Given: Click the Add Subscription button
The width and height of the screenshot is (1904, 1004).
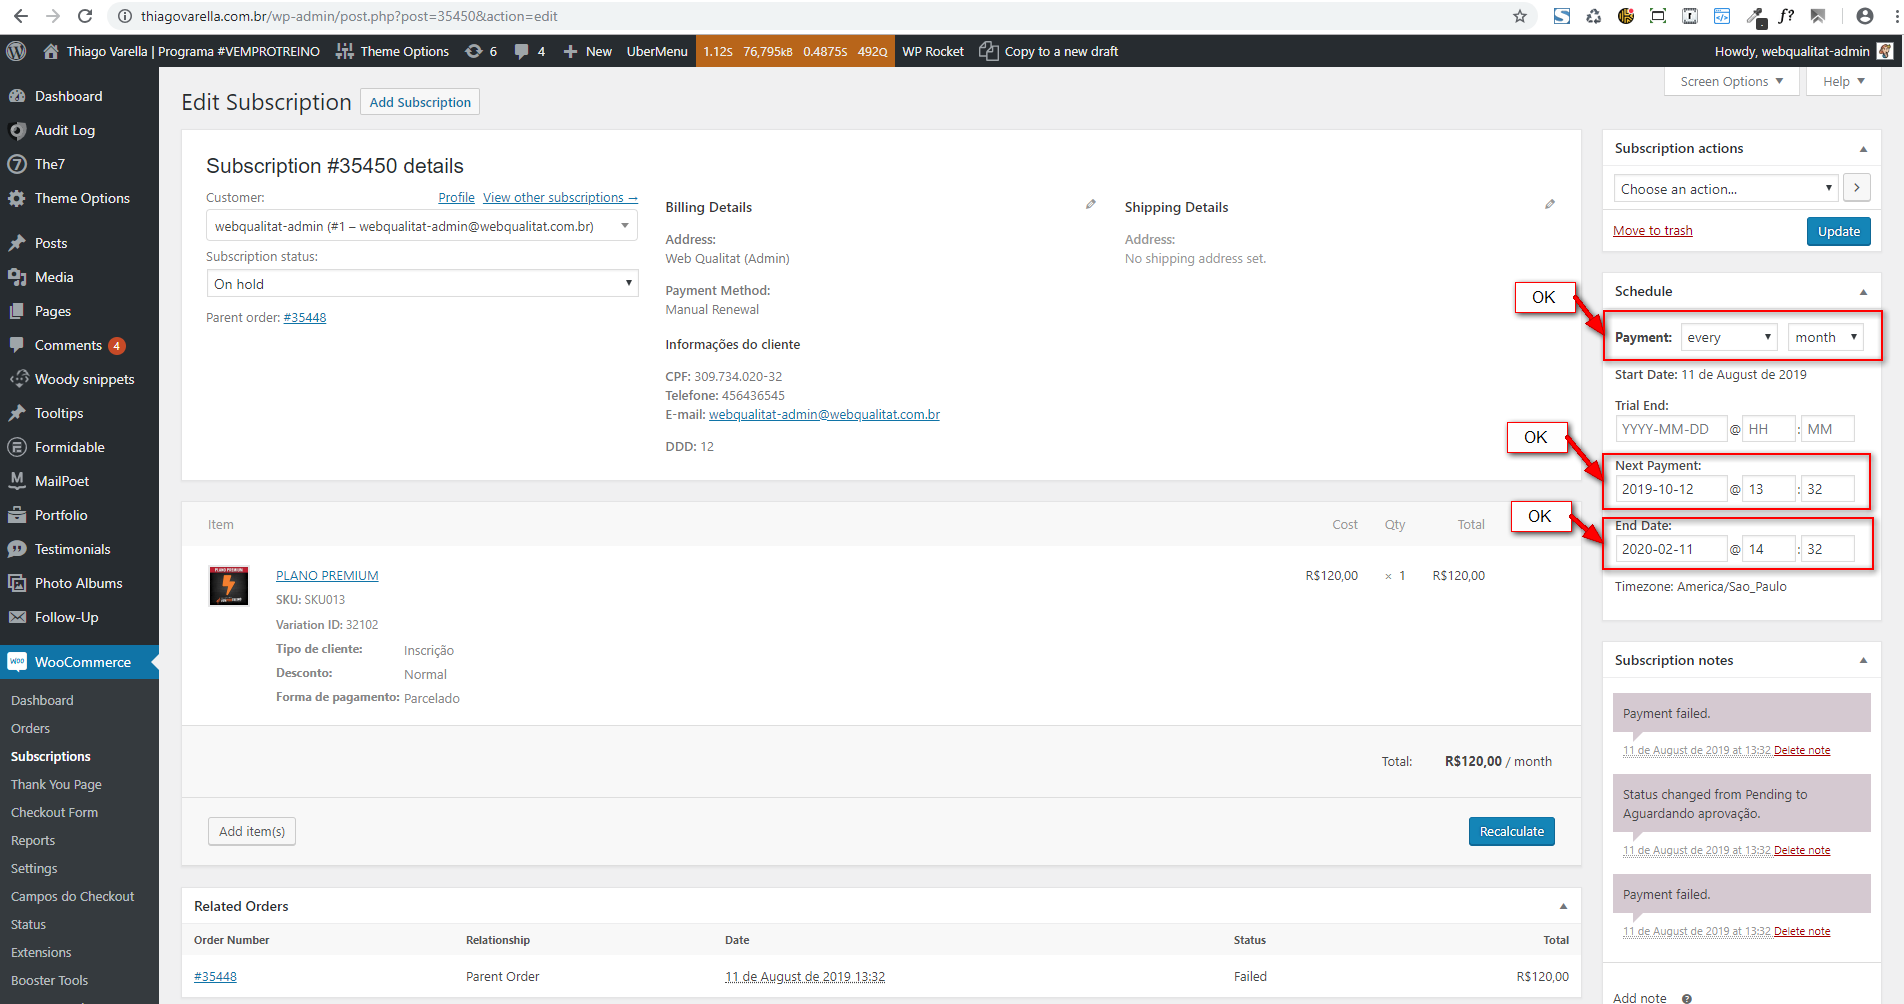Looking at the screenshot, I should coord(420,102).
